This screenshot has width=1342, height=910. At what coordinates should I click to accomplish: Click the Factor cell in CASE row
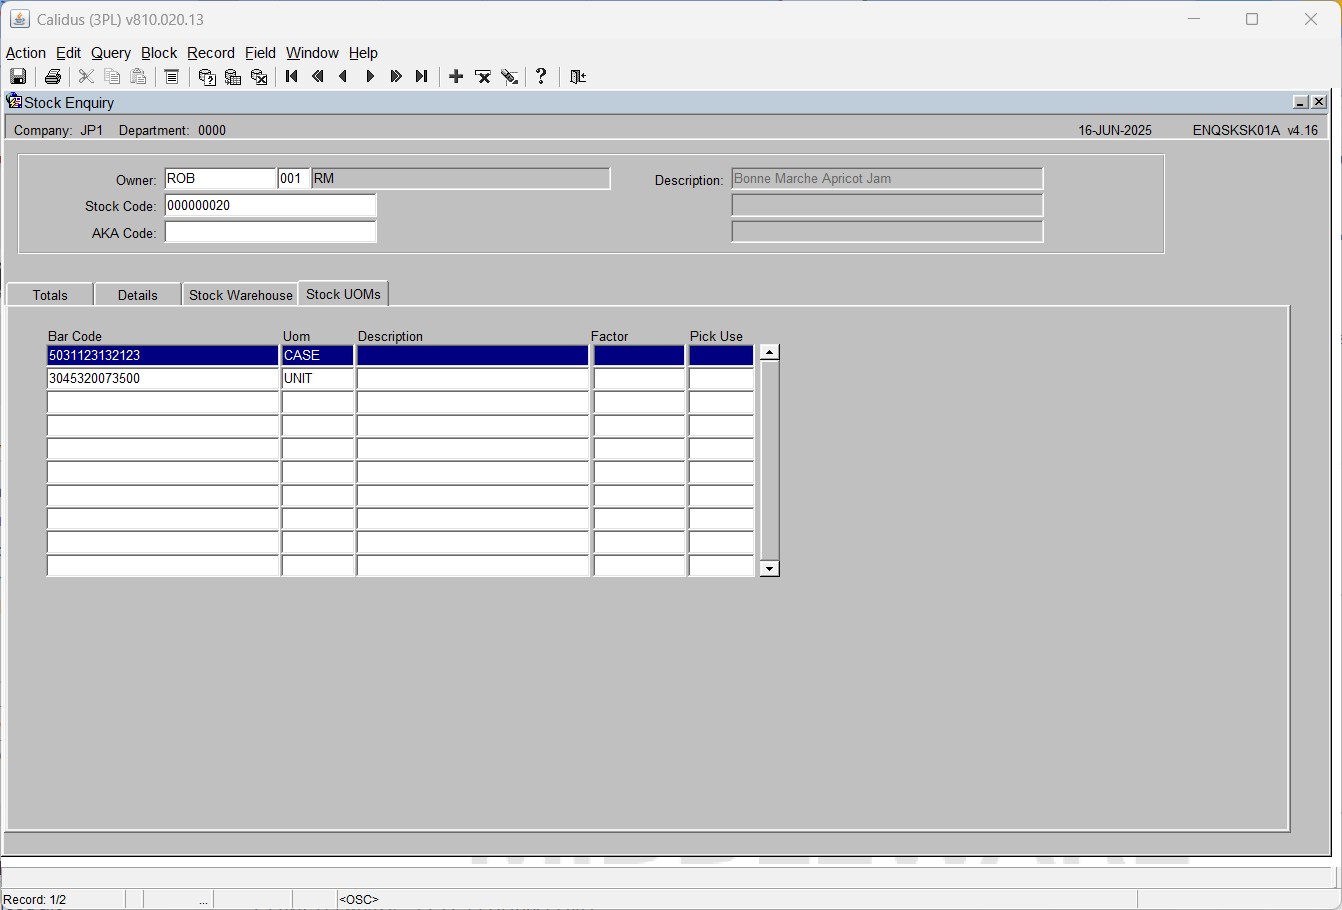[639, 355]
